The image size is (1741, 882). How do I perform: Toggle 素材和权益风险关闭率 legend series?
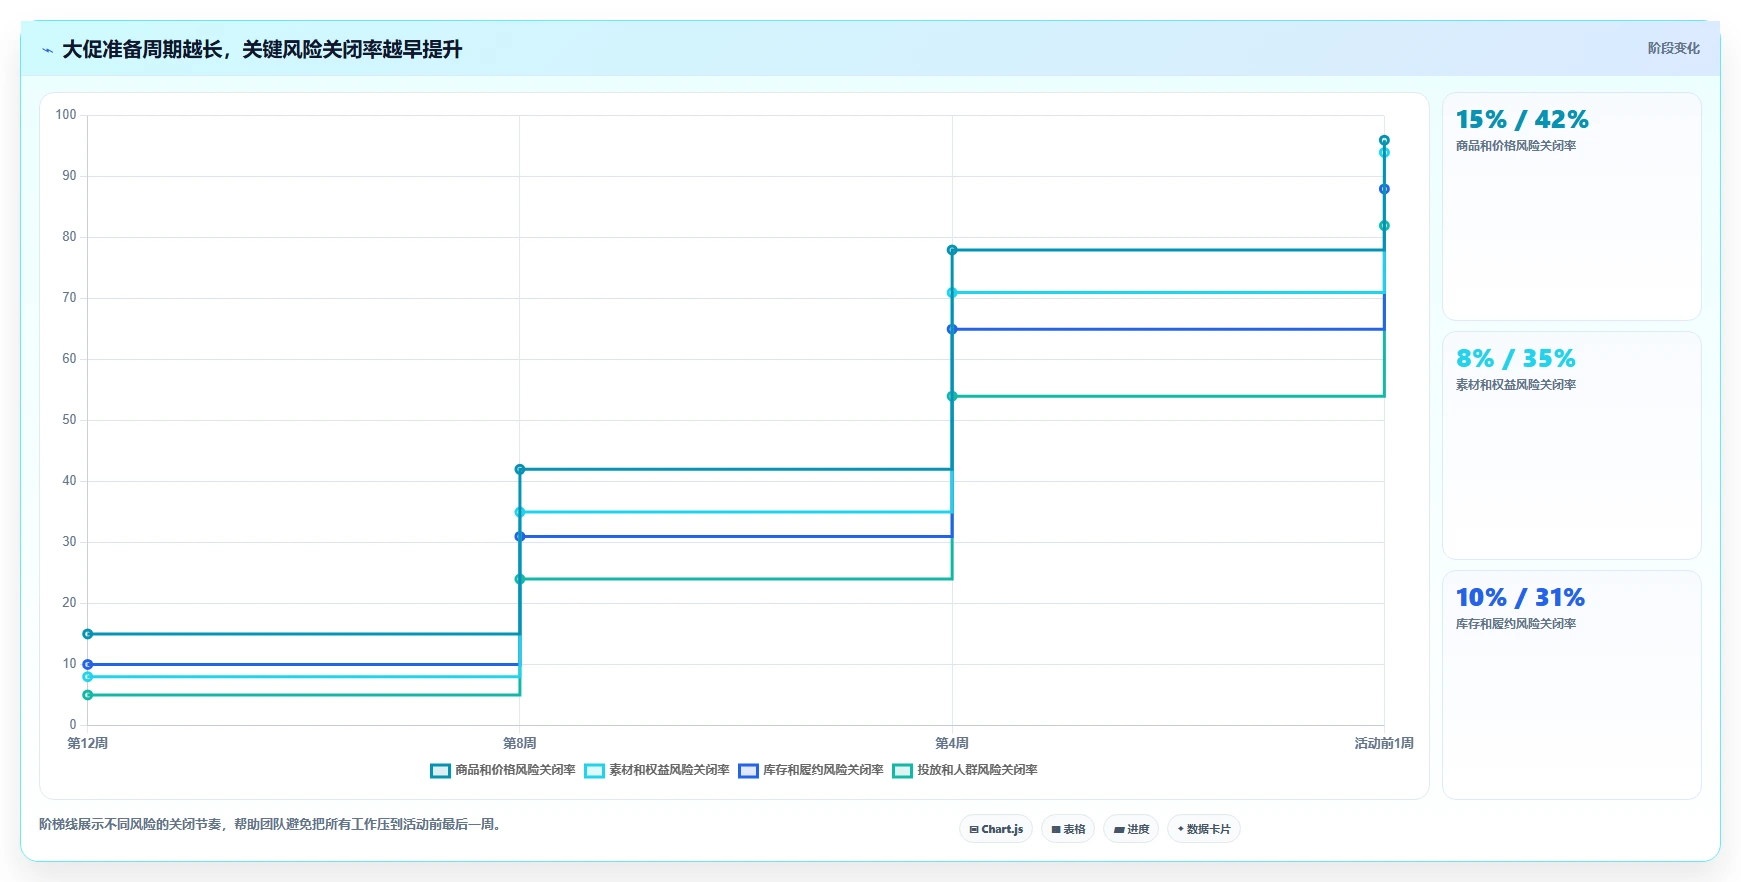(657, 770)
